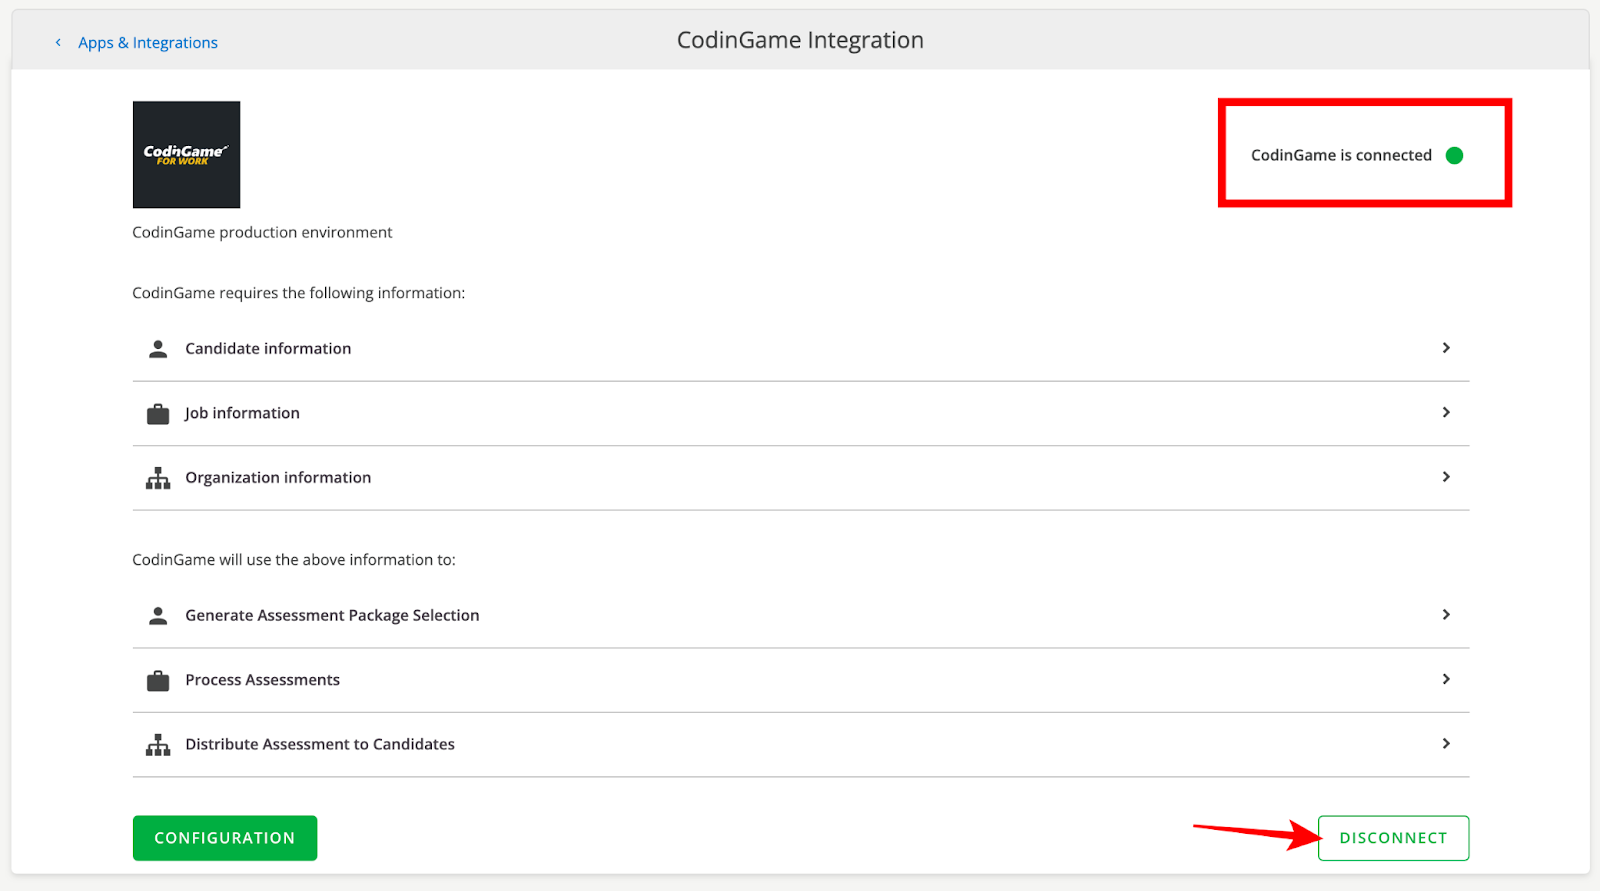Screen dimensions: 1600x891
Task: Click the Organization information label
Action: (x=278, y=477)
